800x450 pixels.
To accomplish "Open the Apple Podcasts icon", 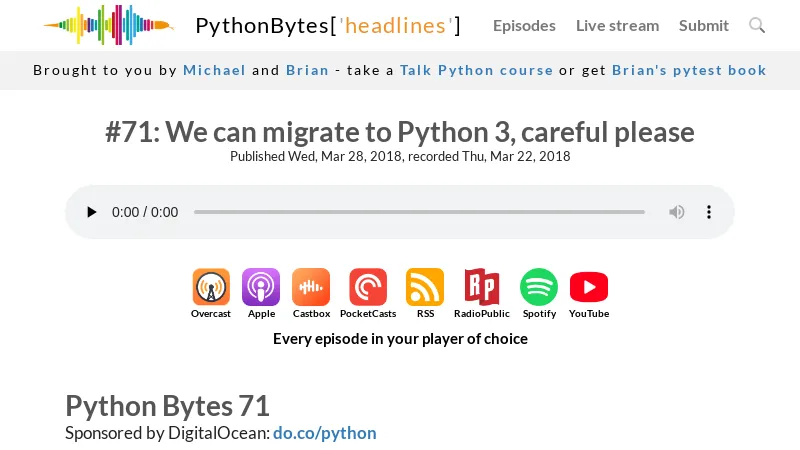I will (x=261, y=287).
